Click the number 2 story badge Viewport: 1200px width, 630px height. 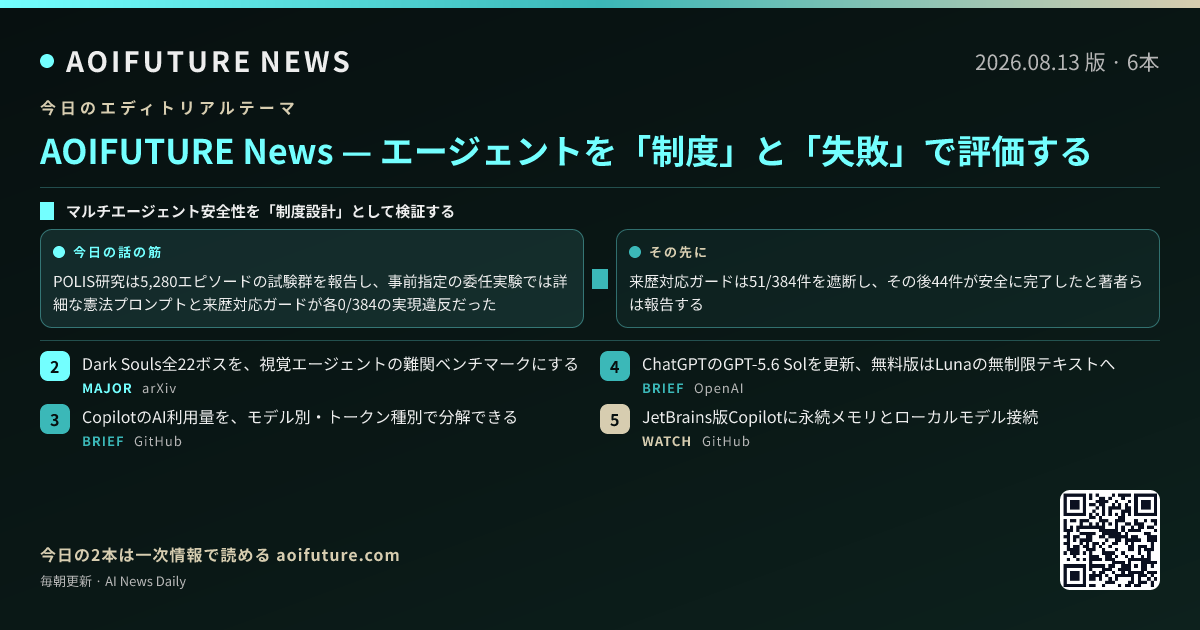coord(55,366)
